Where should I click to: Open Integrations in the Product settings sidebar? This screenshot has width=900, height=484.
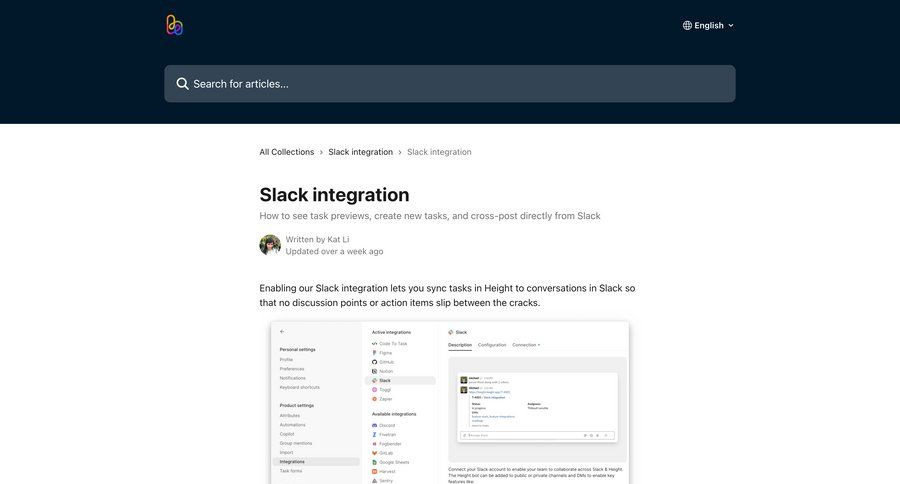click(x=293, y=462)
